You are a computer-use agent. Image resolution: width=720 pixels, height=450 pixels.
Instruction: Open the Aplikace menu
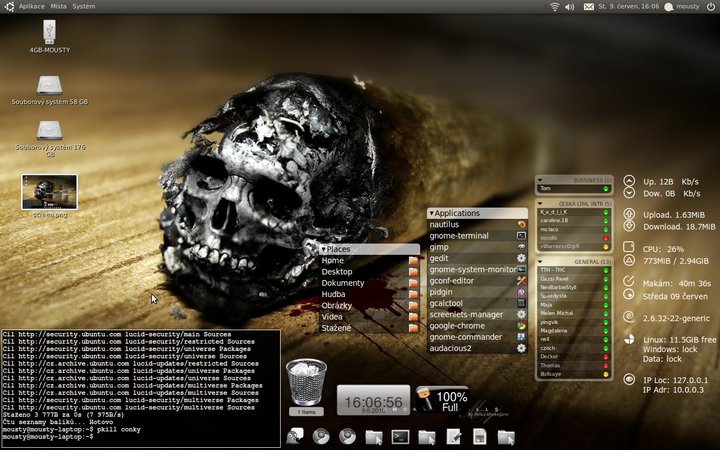click(31, 6)
